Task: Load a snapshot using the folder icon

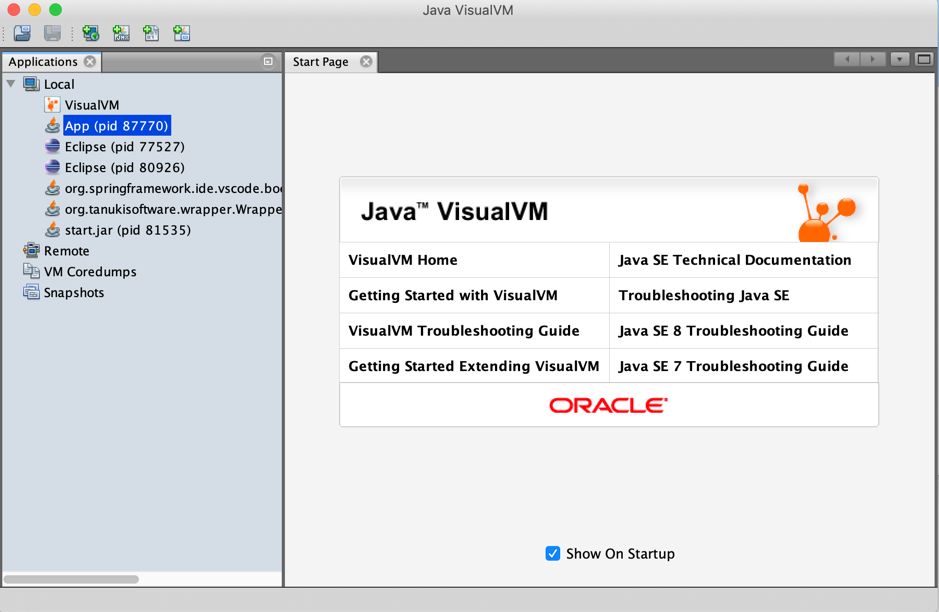Action: (21, 33)
